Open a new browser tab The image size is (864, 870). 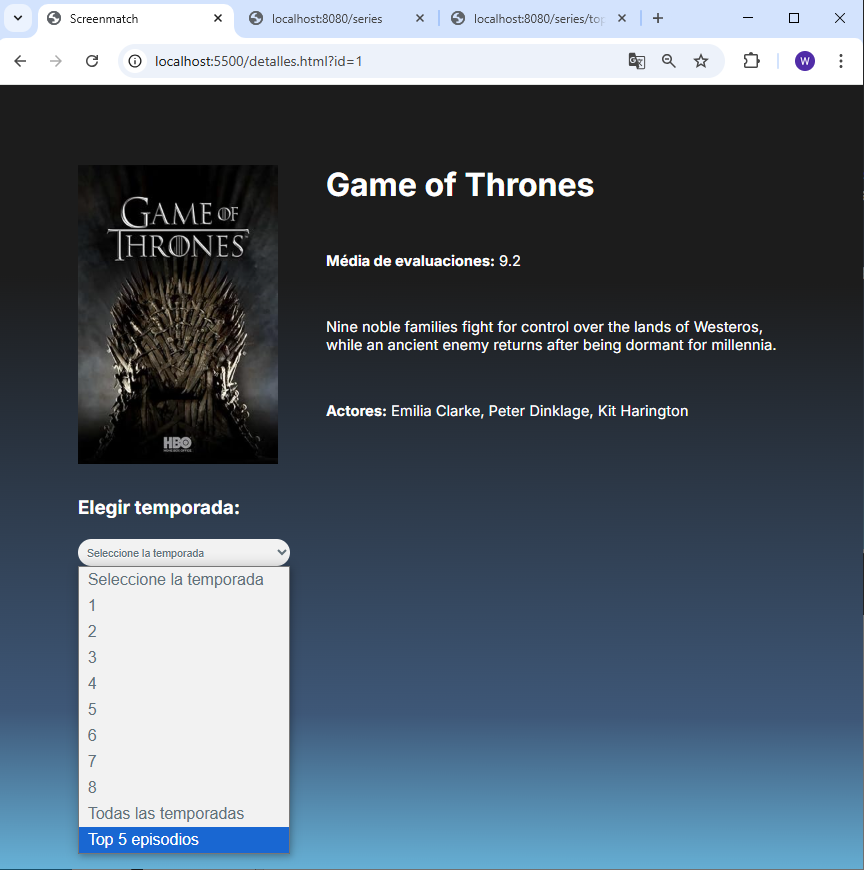(658, 18)
